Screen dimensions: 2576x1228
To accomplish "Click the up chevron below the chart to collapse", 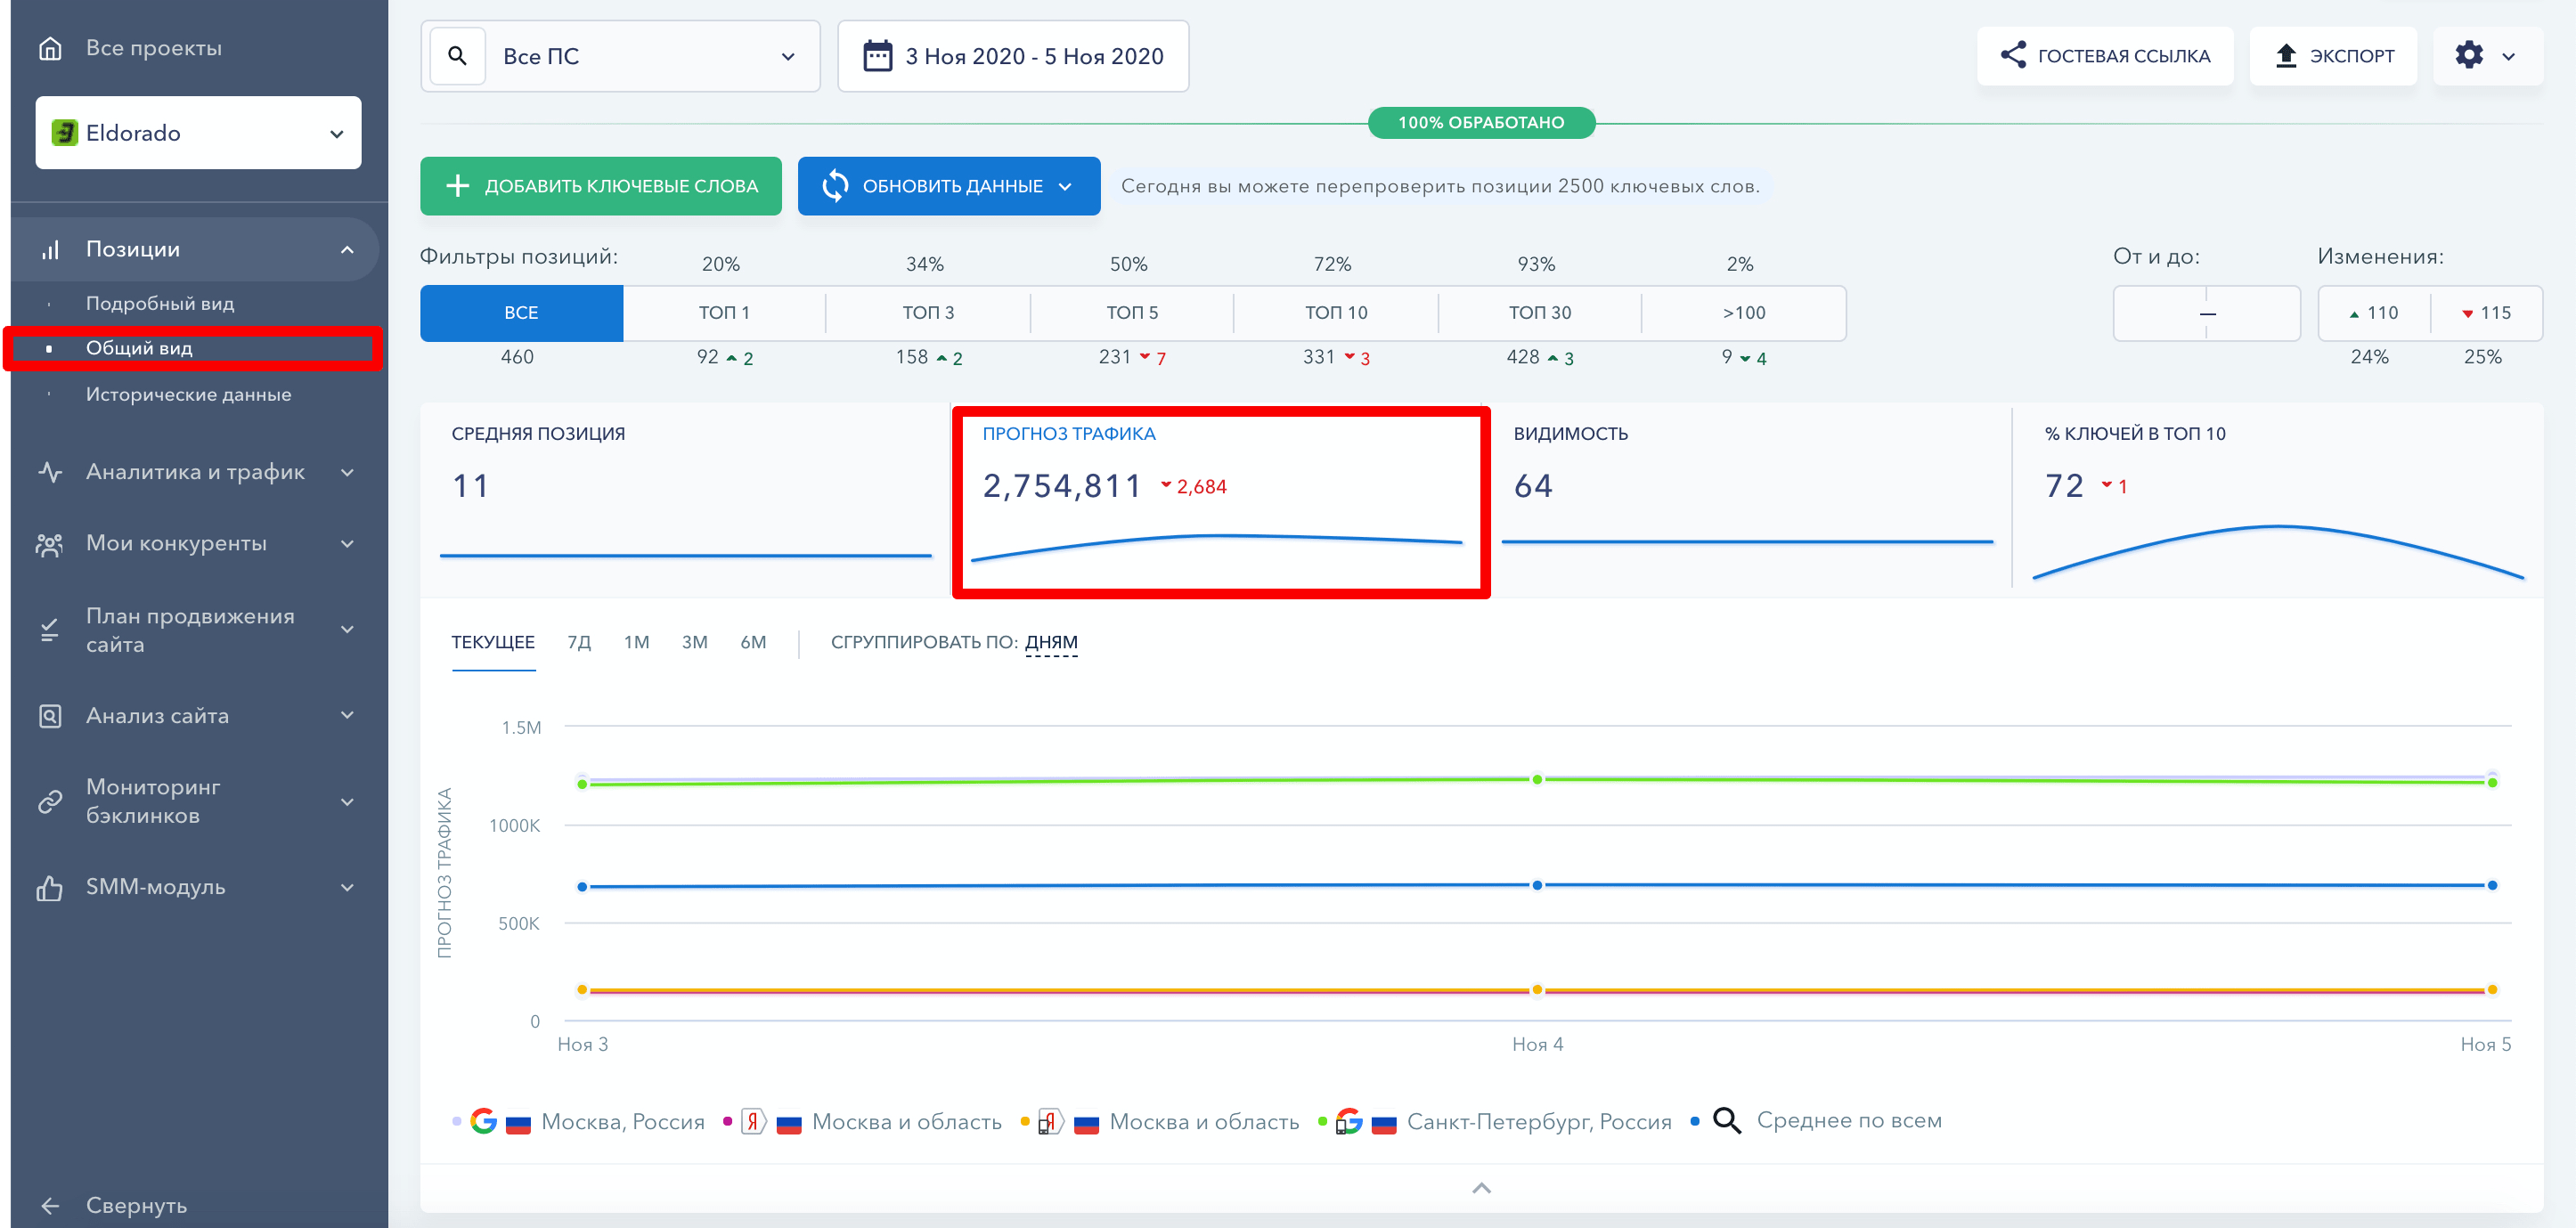I will pyautogui.click(x=1481, y=1189).
